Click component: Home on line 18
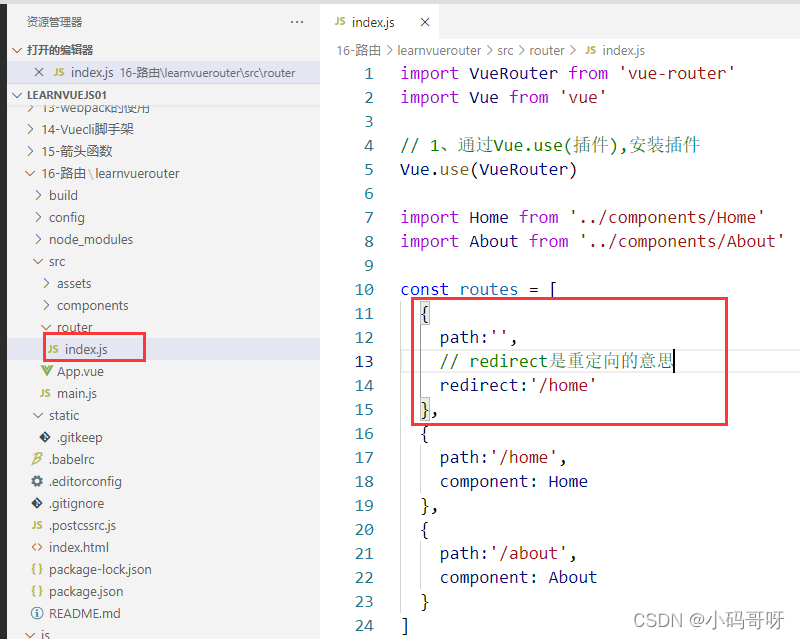The image size is (800, 639). tap(513, 481)
